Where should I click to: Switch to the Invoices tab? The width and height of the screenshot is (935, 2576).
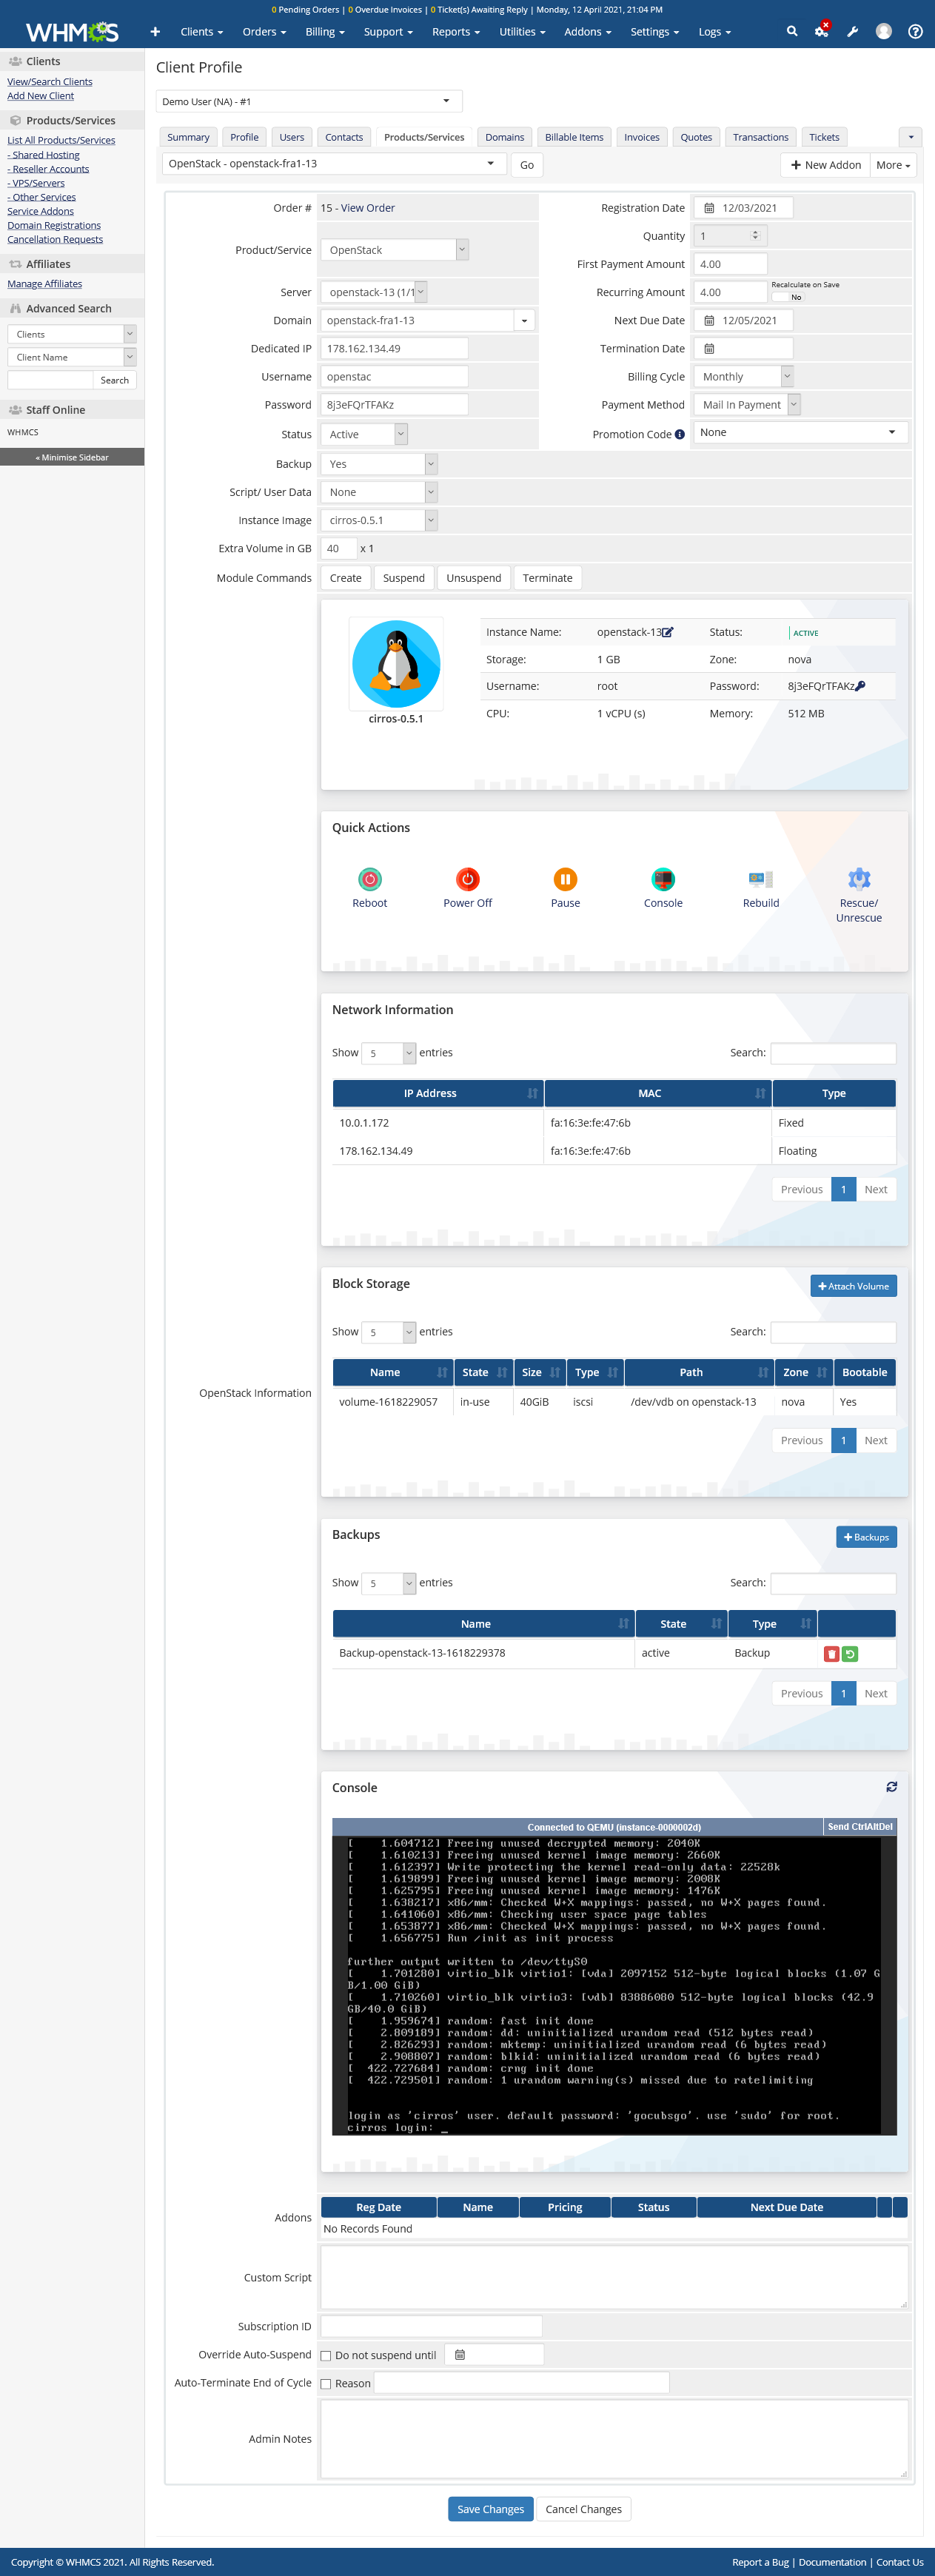642,137
